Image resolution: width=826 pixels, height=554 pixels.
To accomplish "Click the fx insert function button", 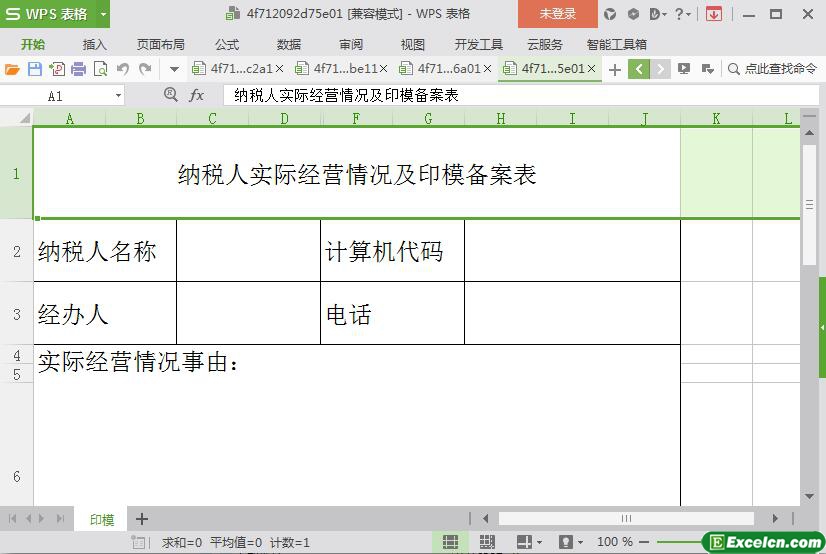I will (196, 95).
